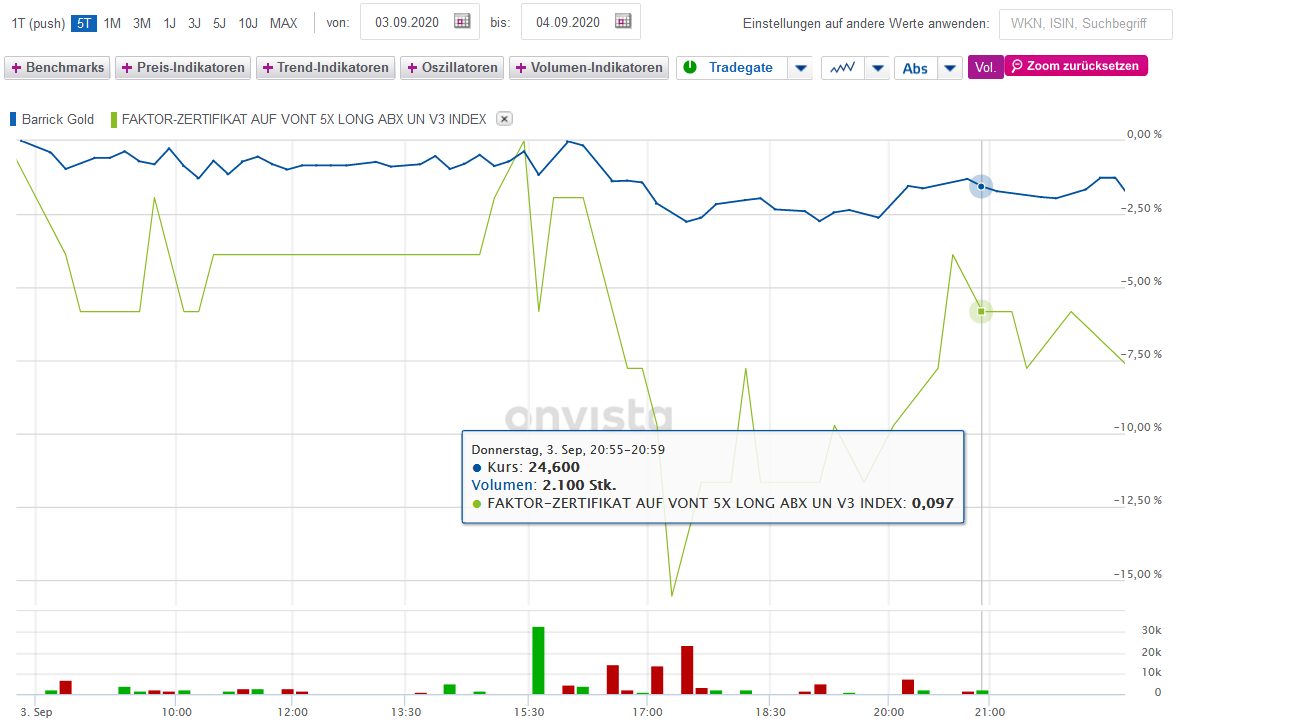Click the green certificate hover point

[x=981, y=311]
